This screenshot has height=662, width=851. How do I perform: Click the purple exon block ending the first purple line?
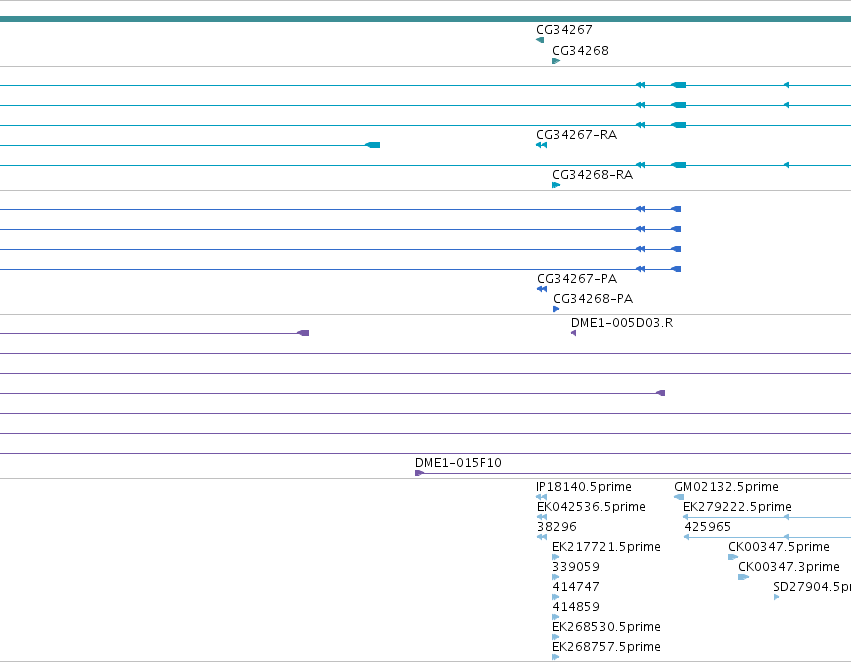tap(303, 333)
